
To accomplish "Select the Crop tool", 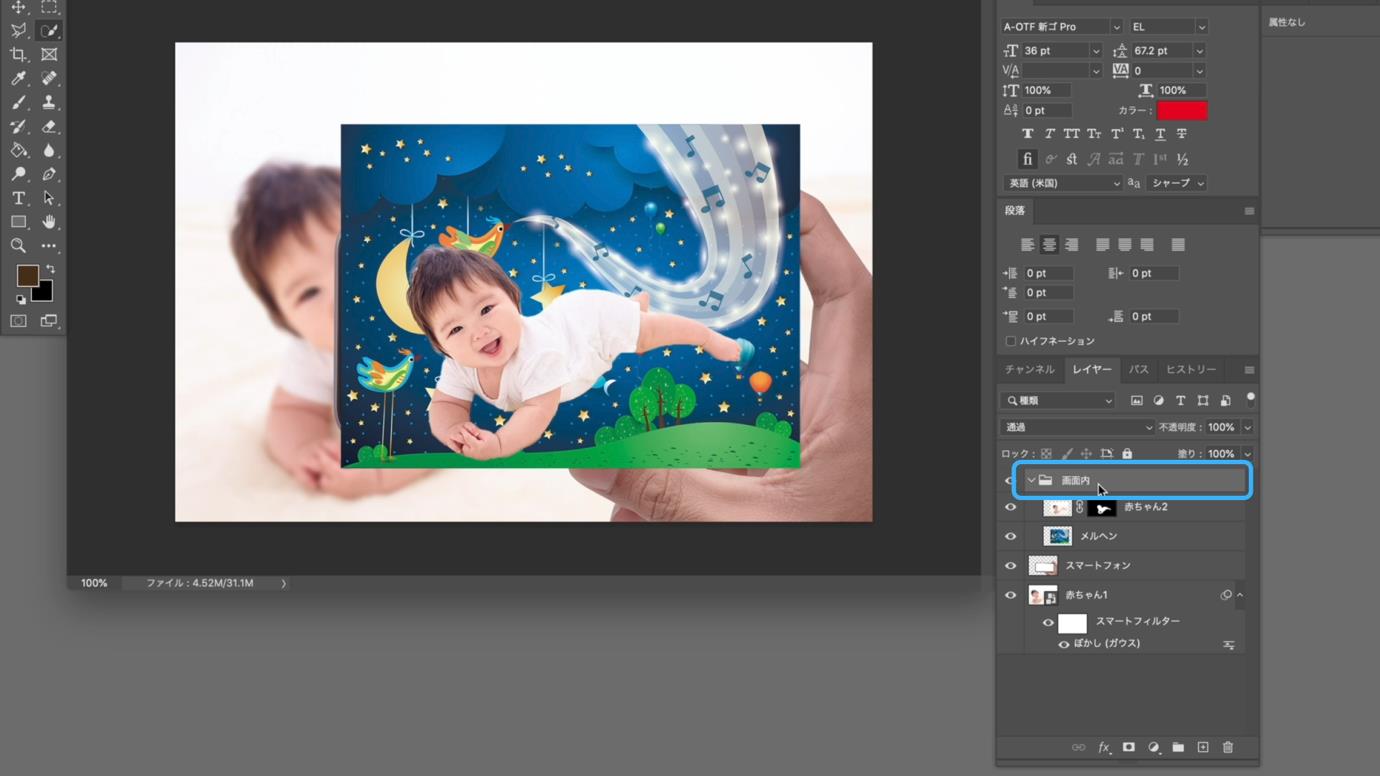I will coord(18,55).
